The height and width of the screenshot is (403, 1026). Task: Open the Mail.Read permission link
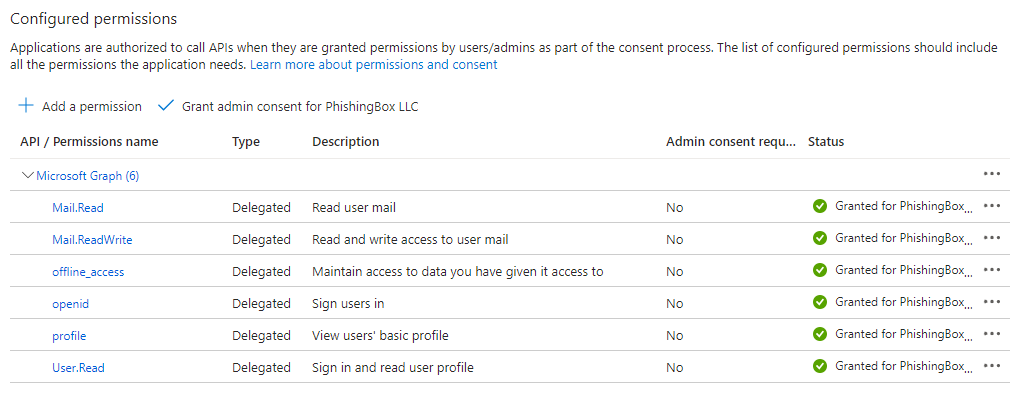[x=78, y=207]
